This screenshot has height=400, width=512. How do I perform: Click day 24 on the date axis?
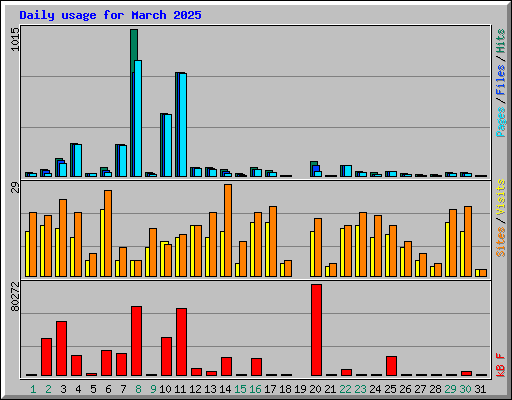[x=375, y=389]
